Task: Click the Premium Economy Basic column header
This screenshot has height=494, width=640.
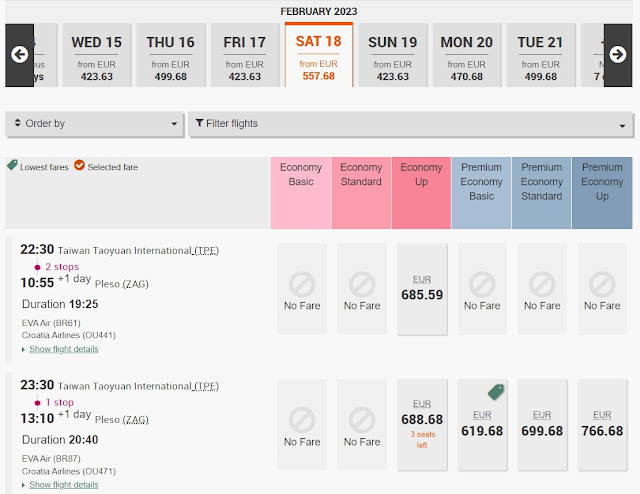Action: point(481,193)
